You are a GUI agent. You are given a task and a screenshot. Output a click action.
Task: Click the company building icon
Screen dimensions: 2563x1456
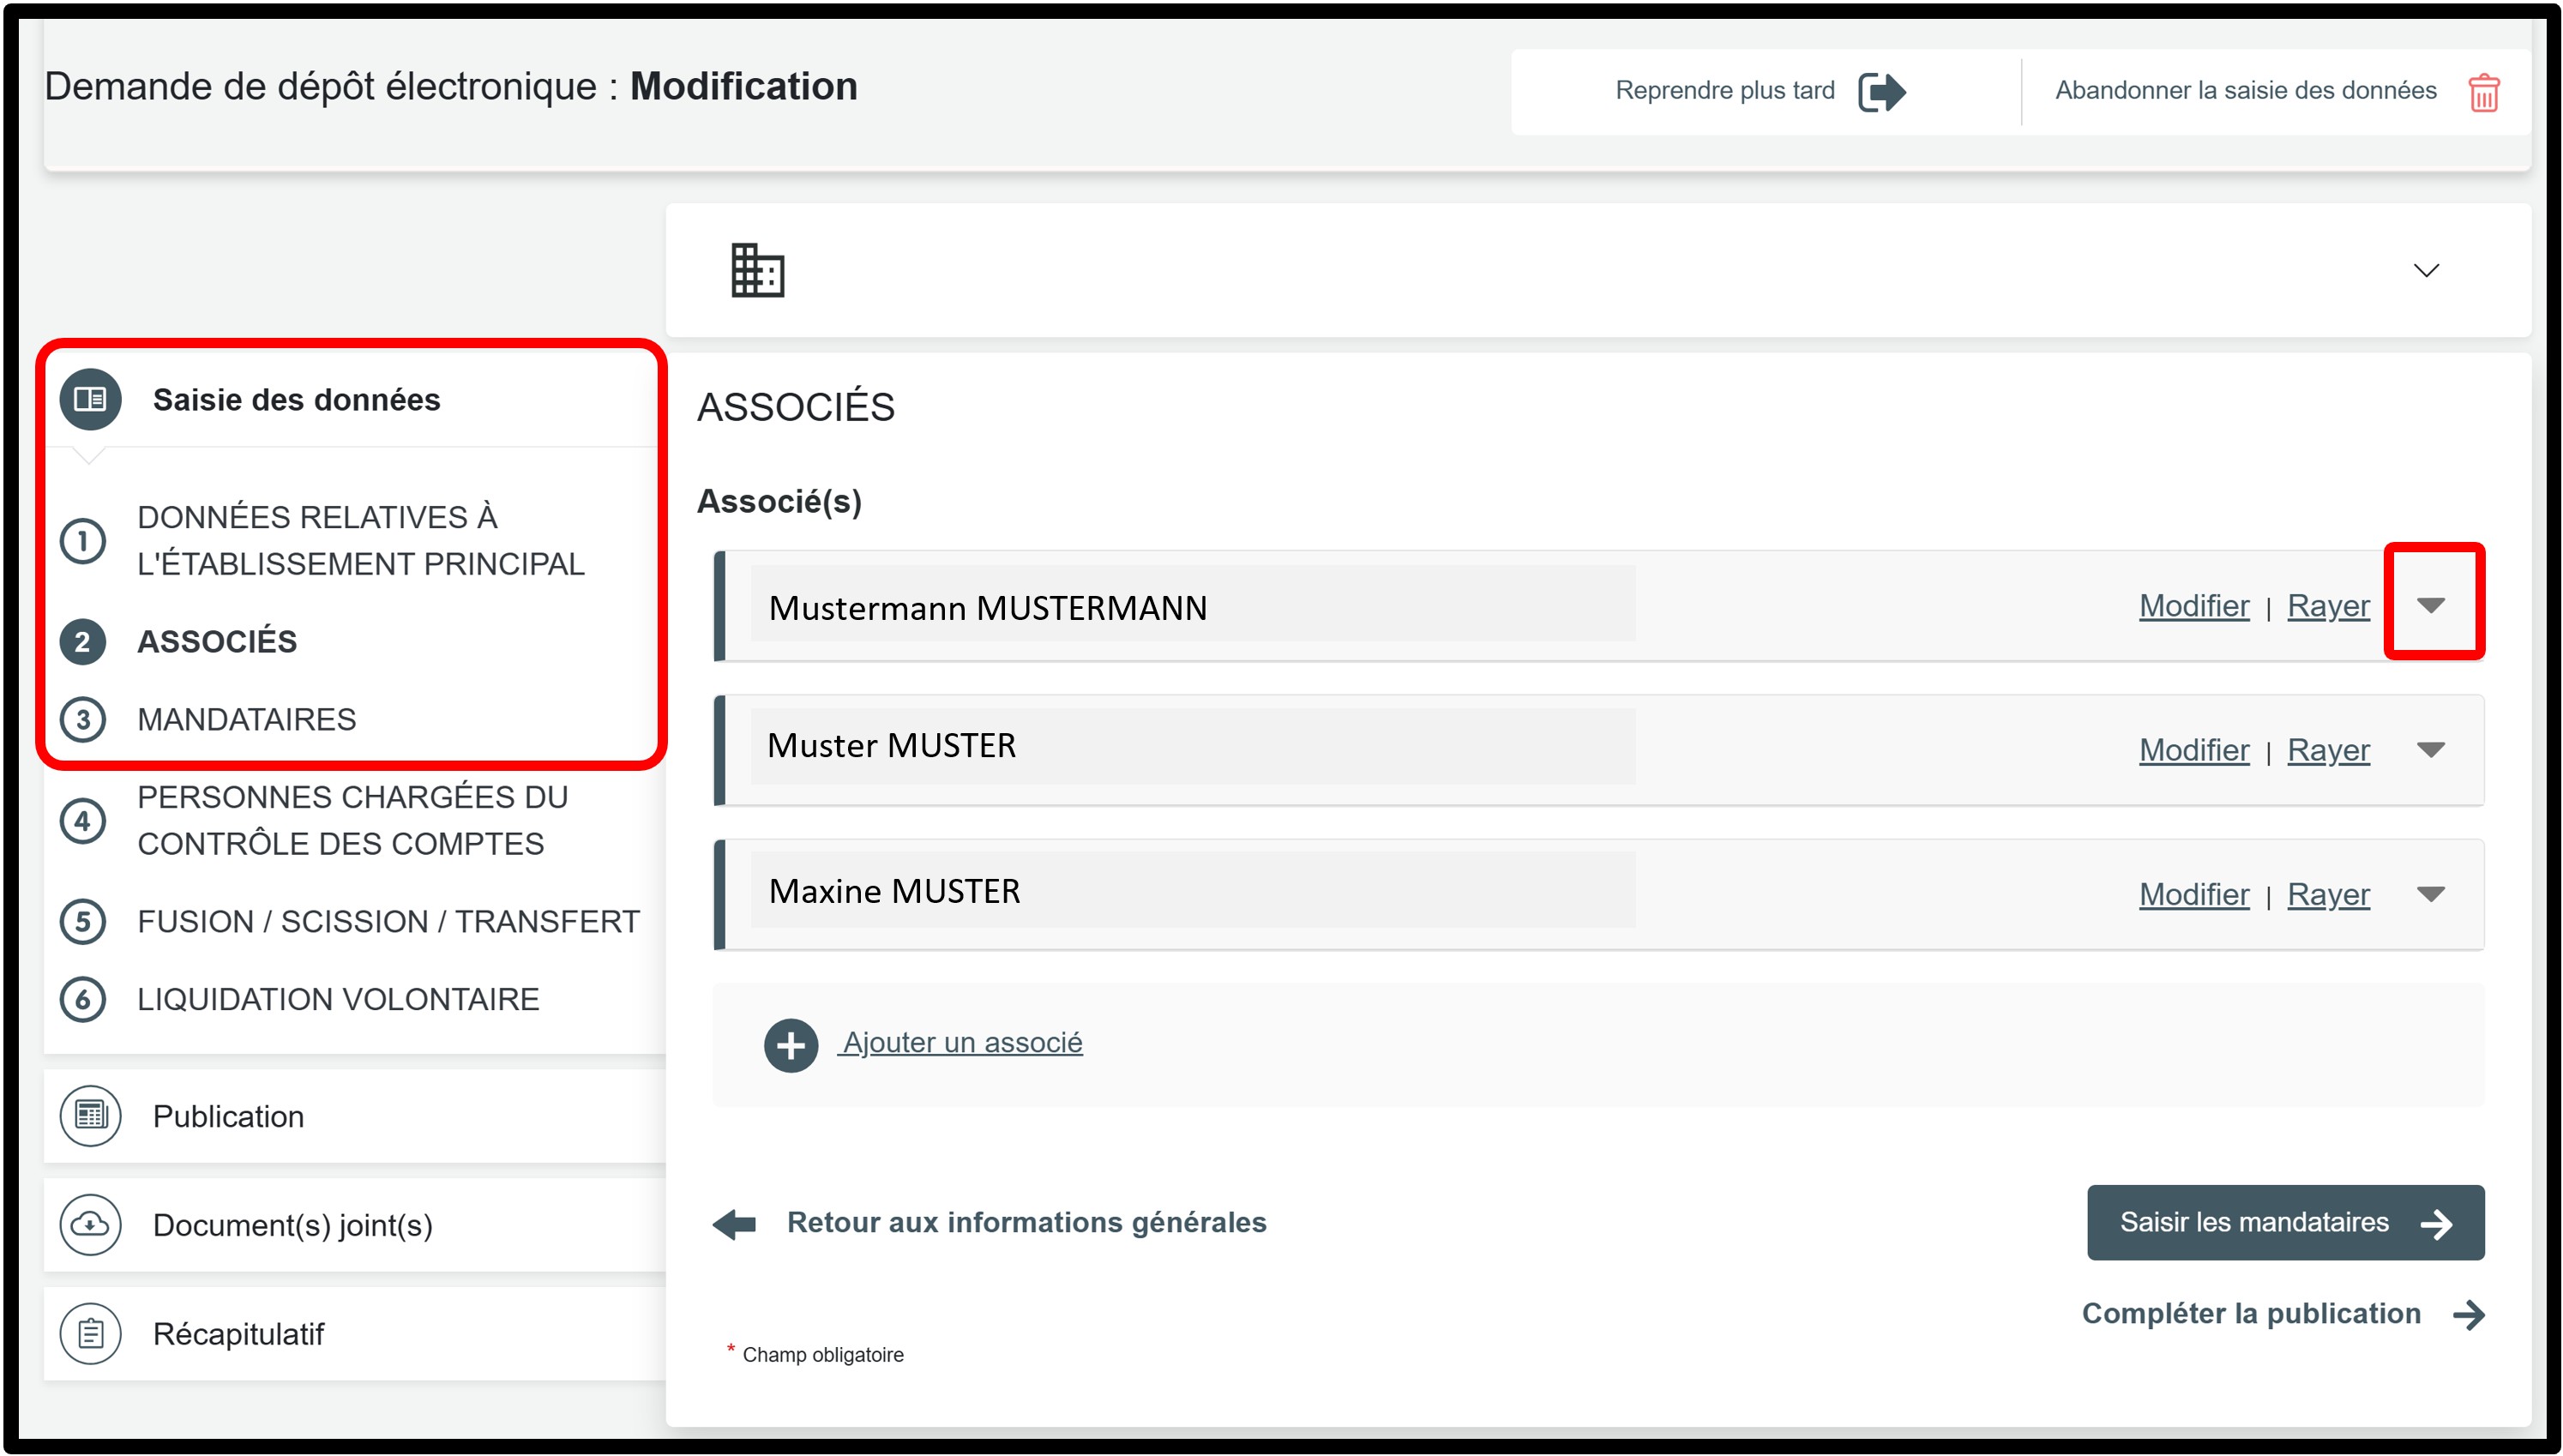pyautogui.click(x=757, y=271)
